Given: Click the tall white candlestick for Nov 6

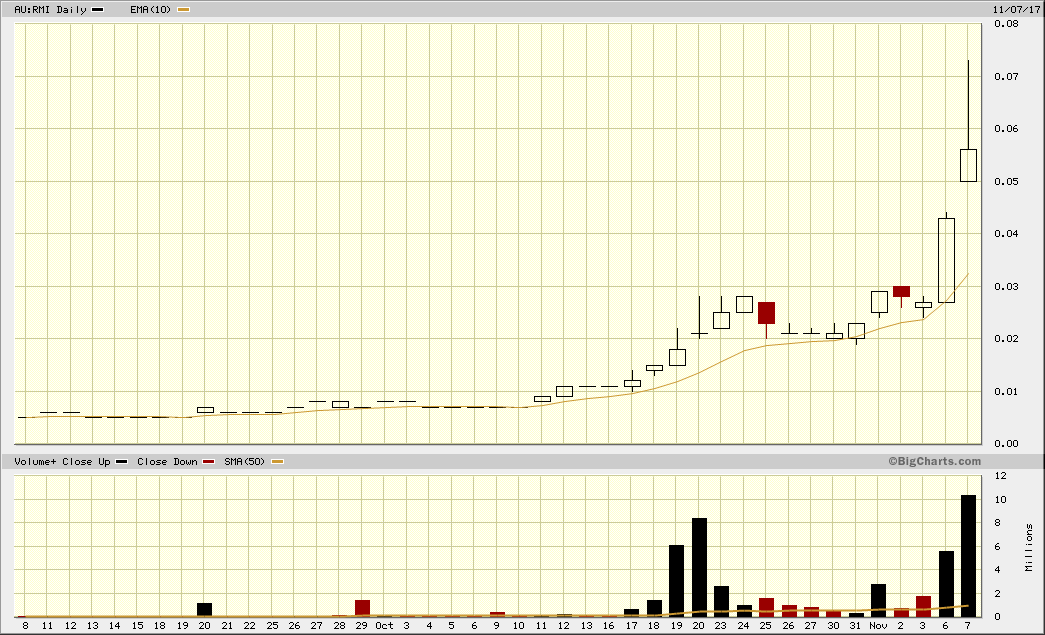Looking at the screenshot, I should (946, 261).
